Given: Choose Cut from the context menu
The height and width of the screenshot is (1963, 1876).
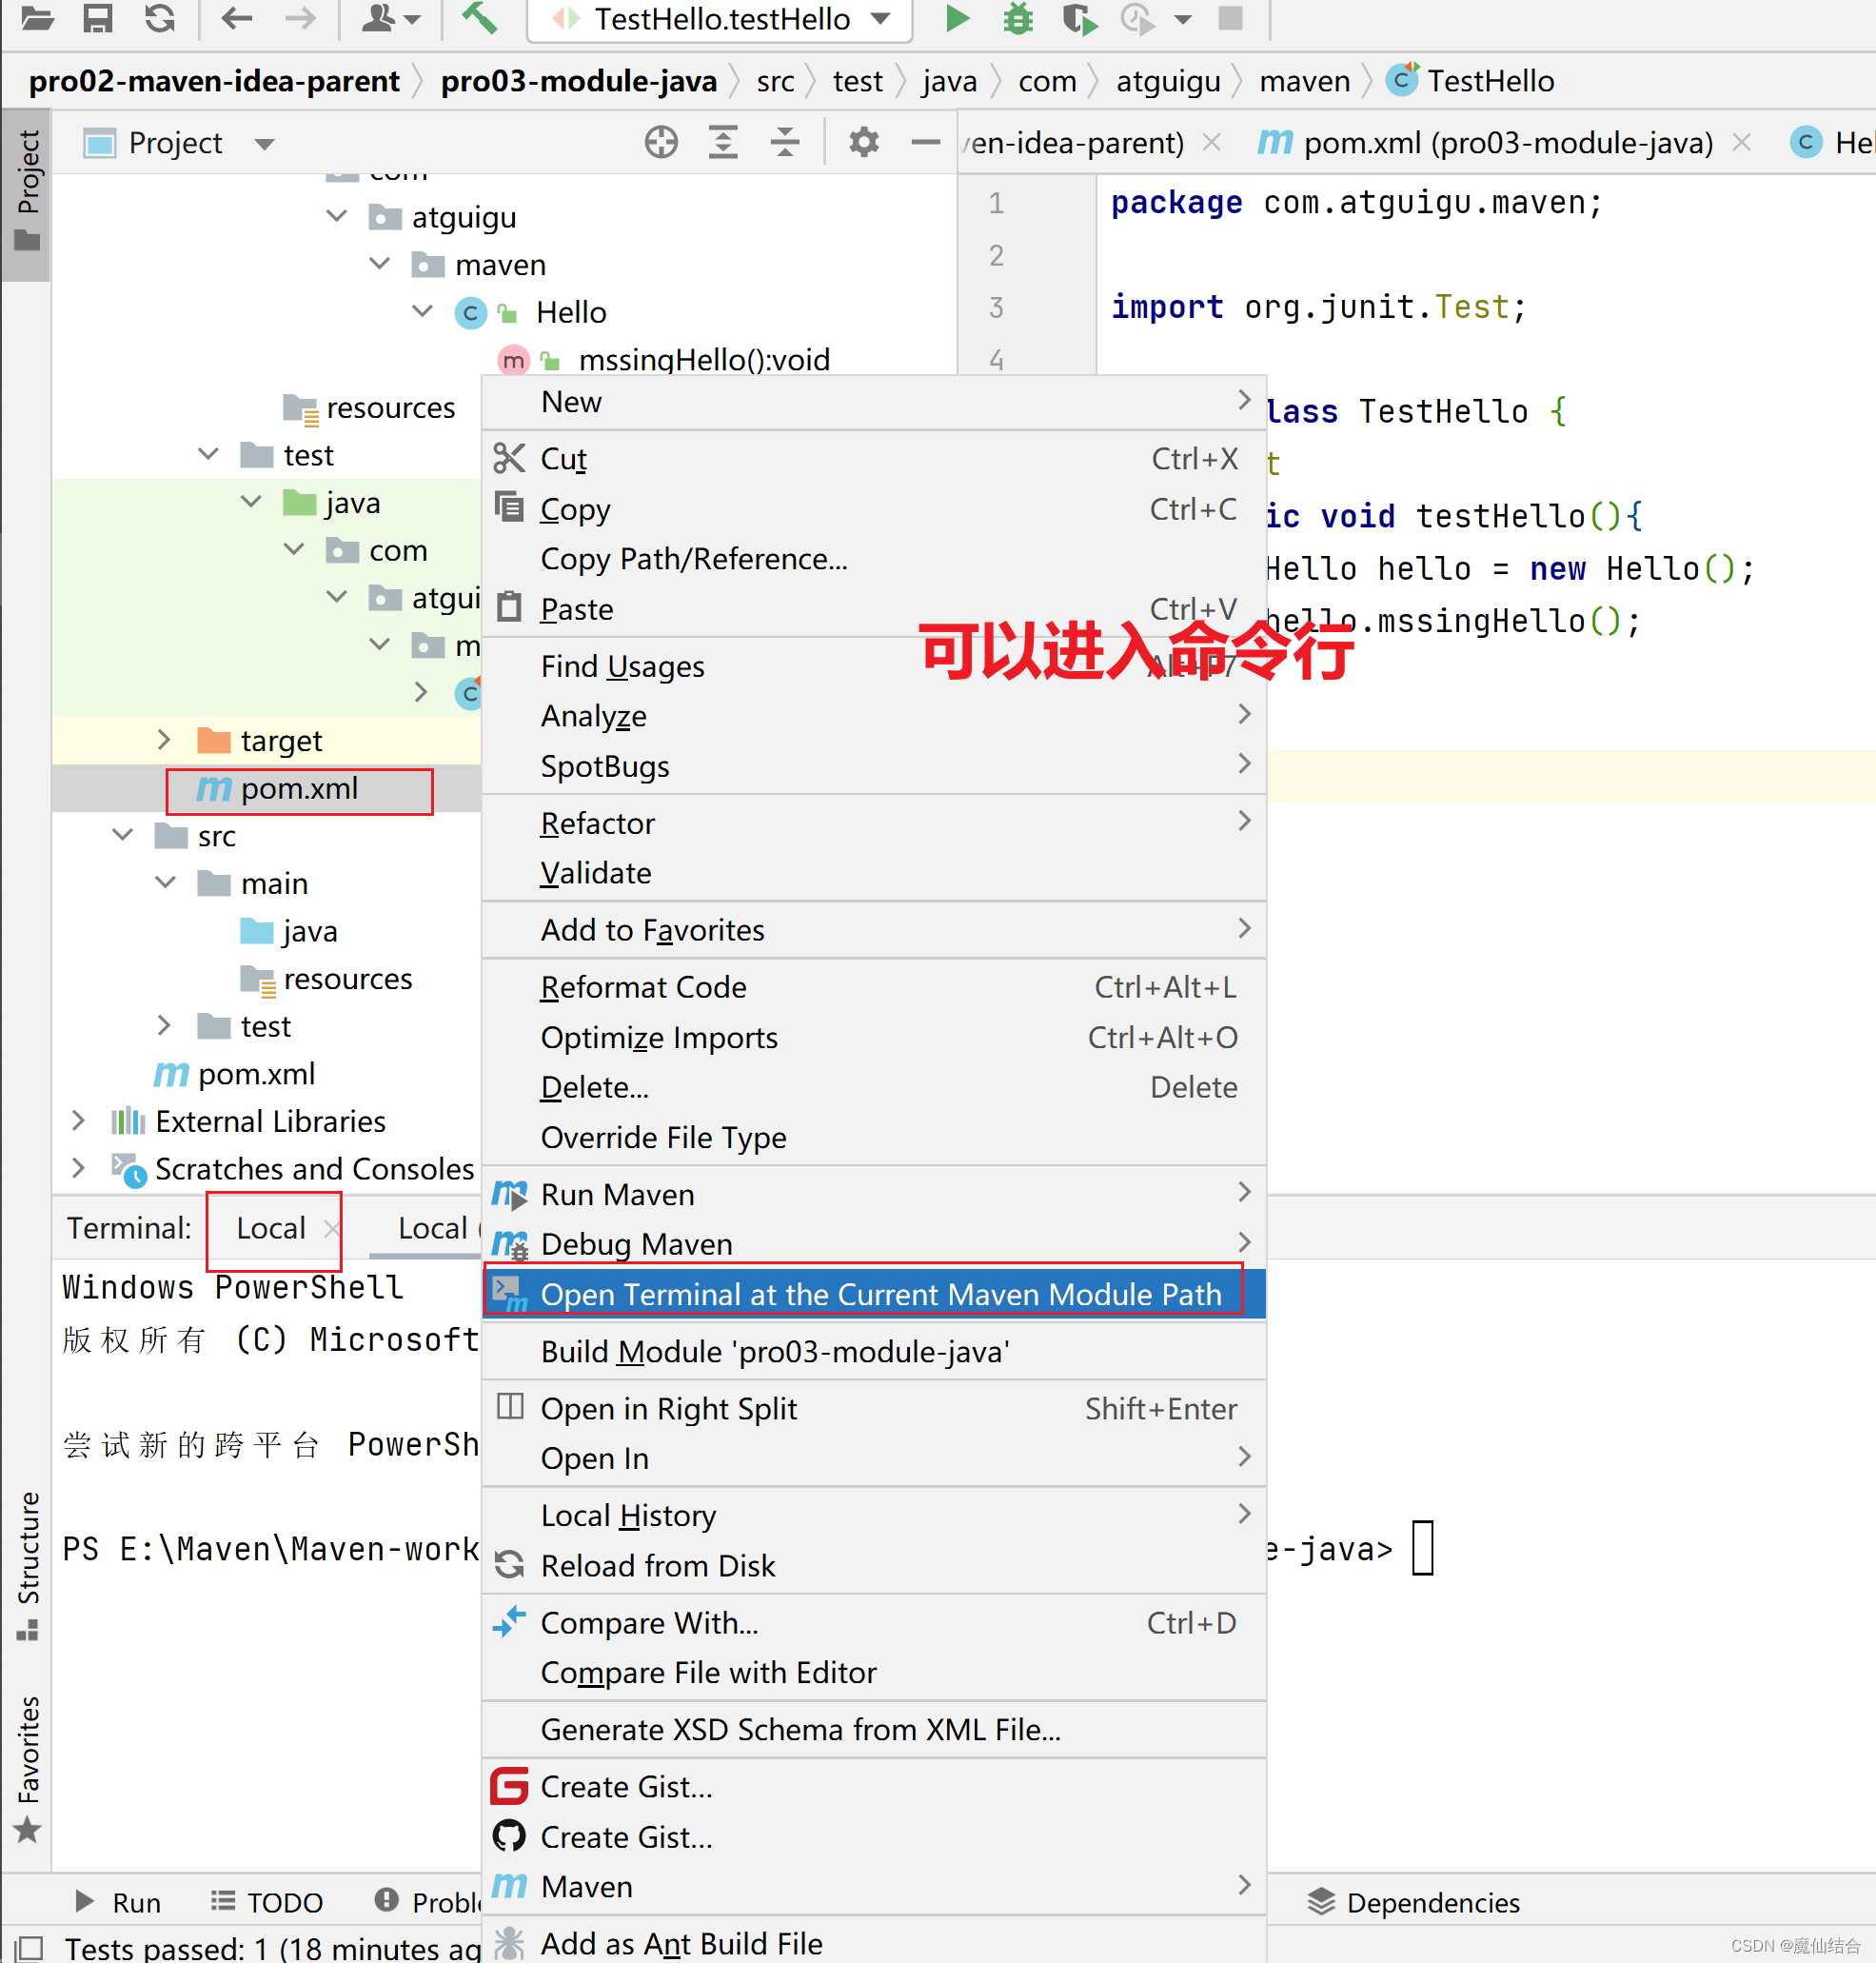Looking at the screenshot, I should (x=873, y=459).
